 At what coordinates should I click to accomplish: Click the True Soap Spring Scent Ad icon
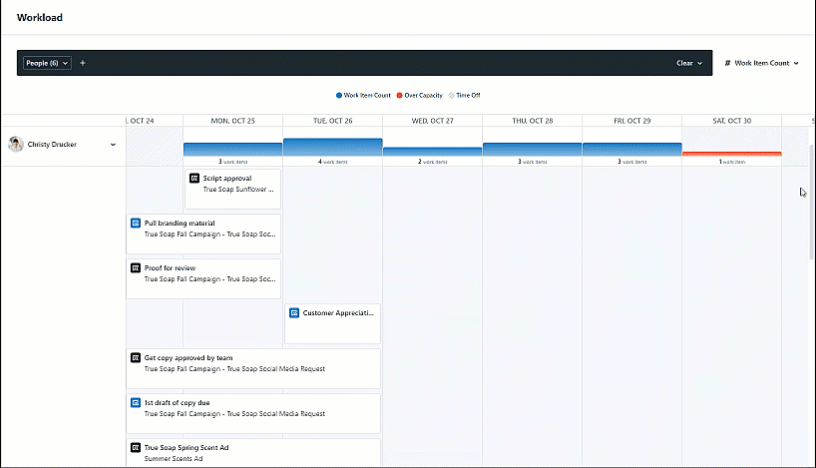click(x=135, y=447)
